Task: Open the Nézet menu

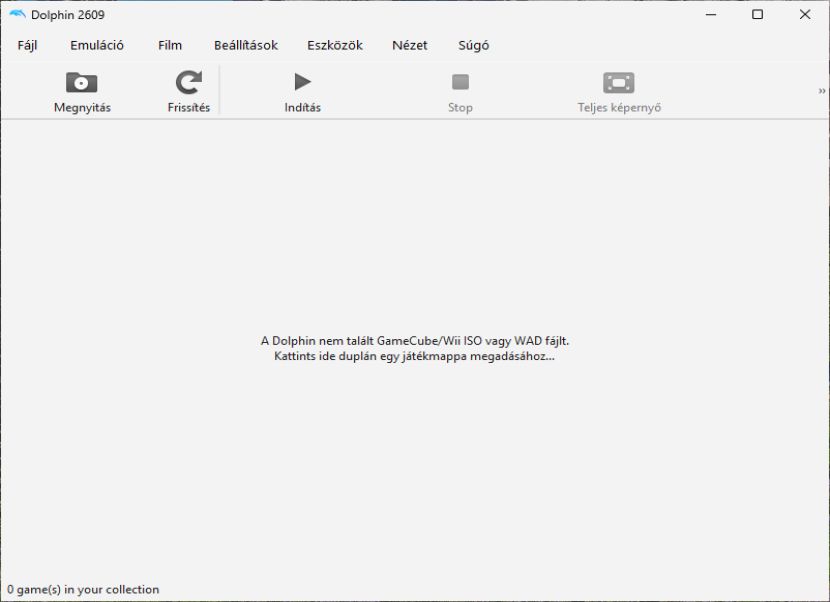Action: 410,46
